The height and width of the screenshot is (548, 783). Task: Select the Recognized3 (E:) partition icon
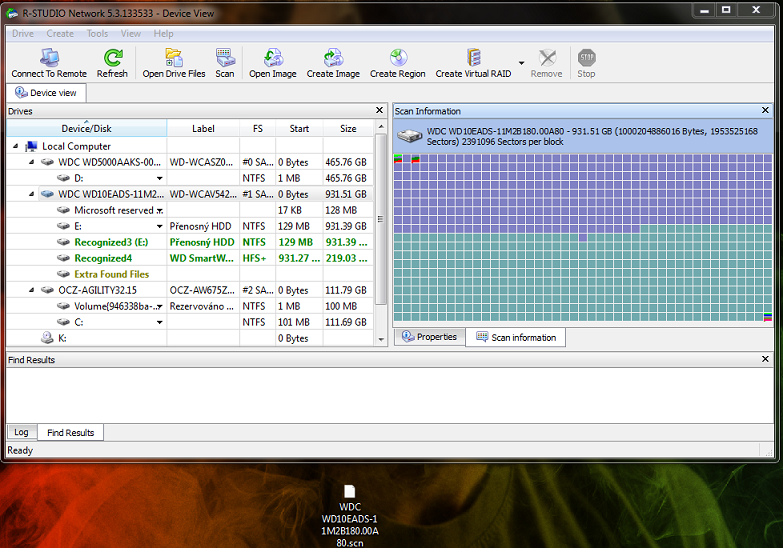point(63,242)
